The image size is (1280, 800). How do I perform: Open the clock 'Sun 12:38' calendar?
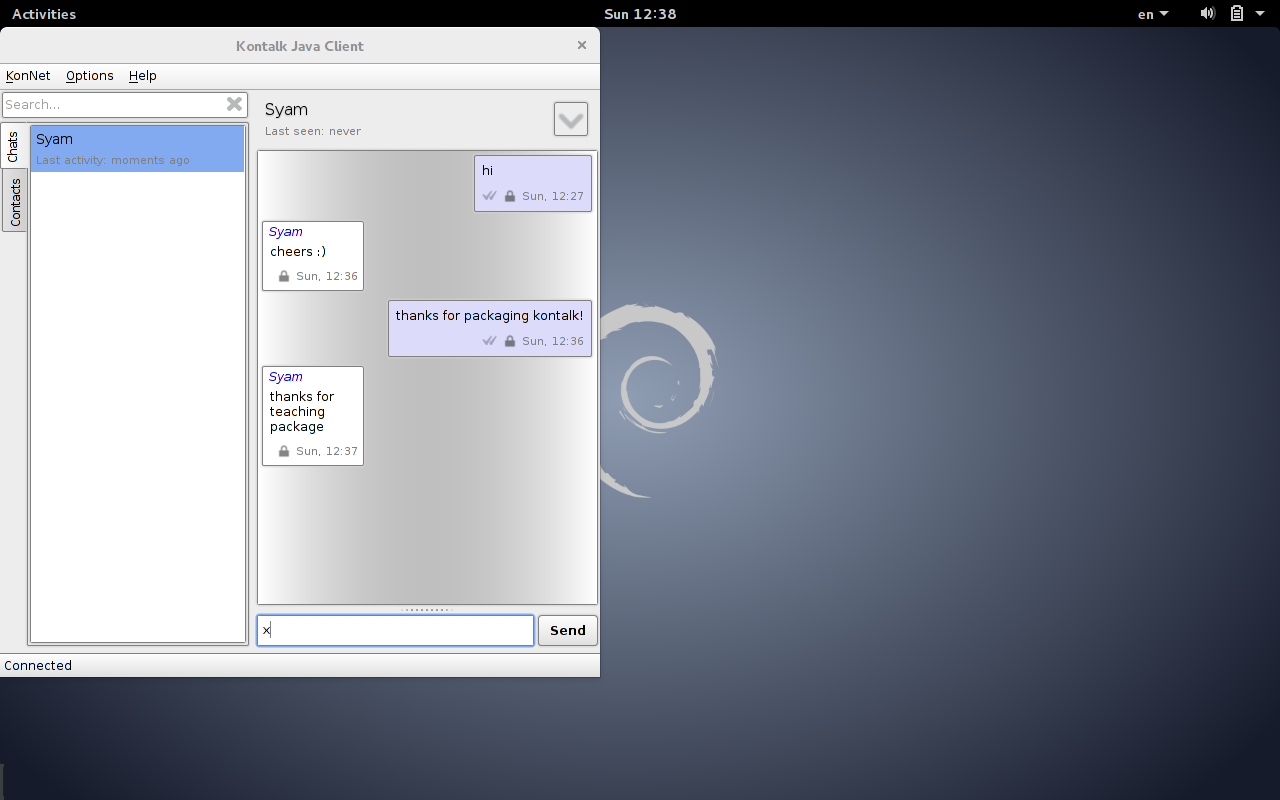click(640, 14)
